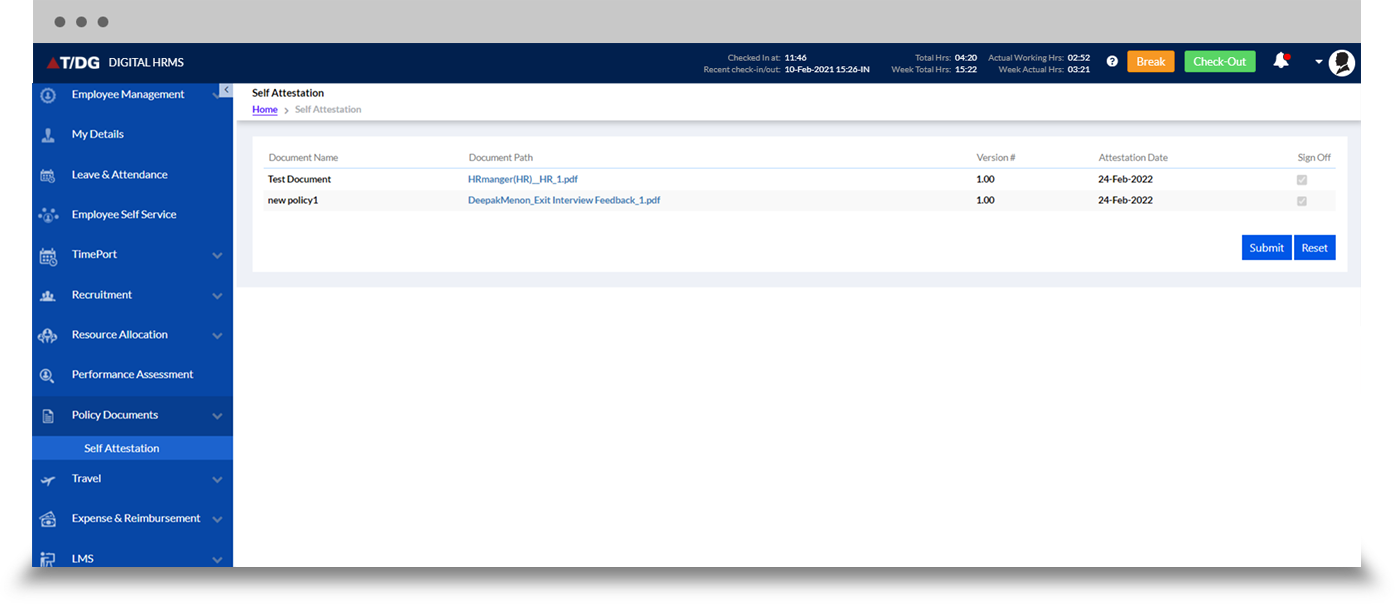The height and width of the screenshot is (604, 1395).
Task: Click the Version # column header
Action: click(996, 158)
